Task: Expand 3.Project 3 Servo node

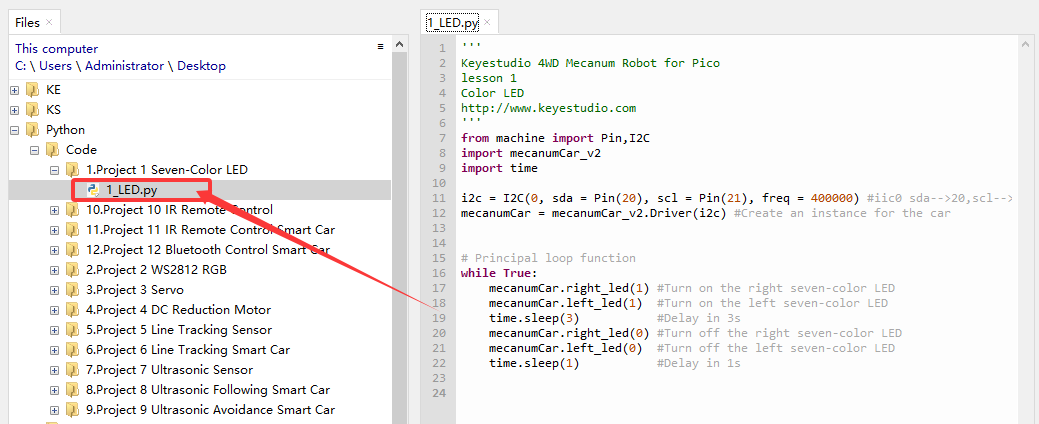Action: [x=54, y=290]
